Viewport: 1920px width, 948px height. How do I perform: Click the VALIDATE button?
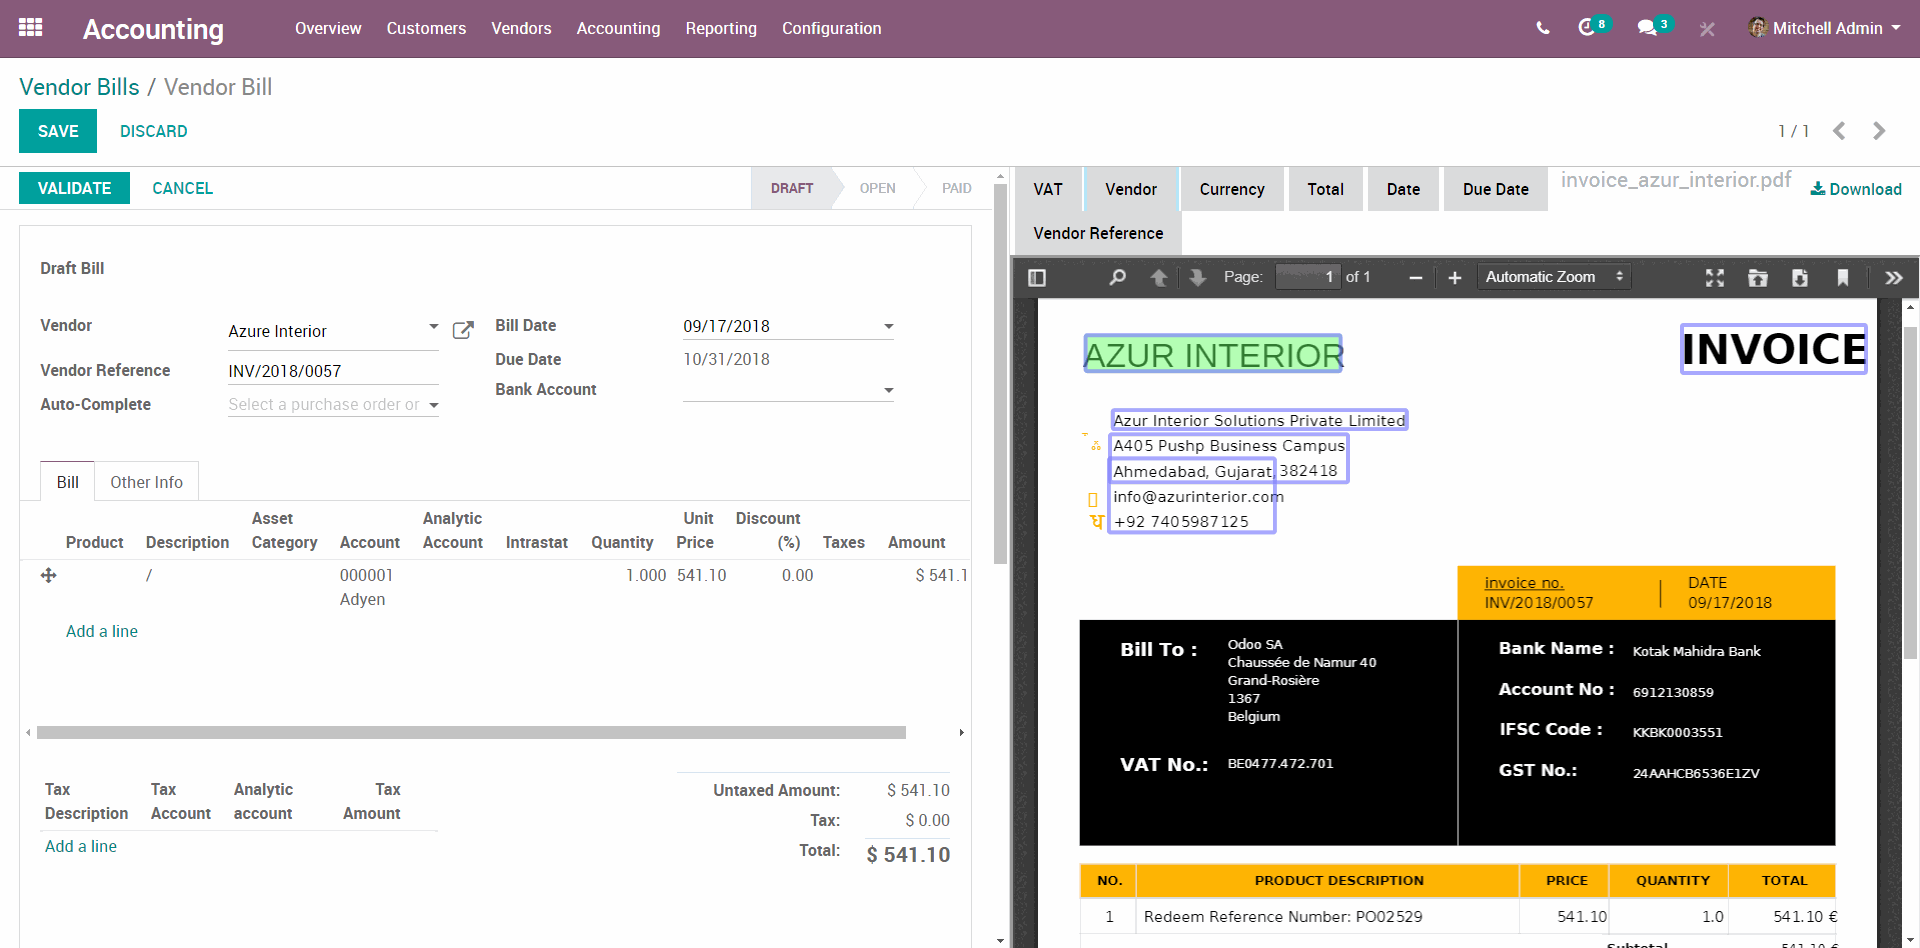tap(74, 188)
